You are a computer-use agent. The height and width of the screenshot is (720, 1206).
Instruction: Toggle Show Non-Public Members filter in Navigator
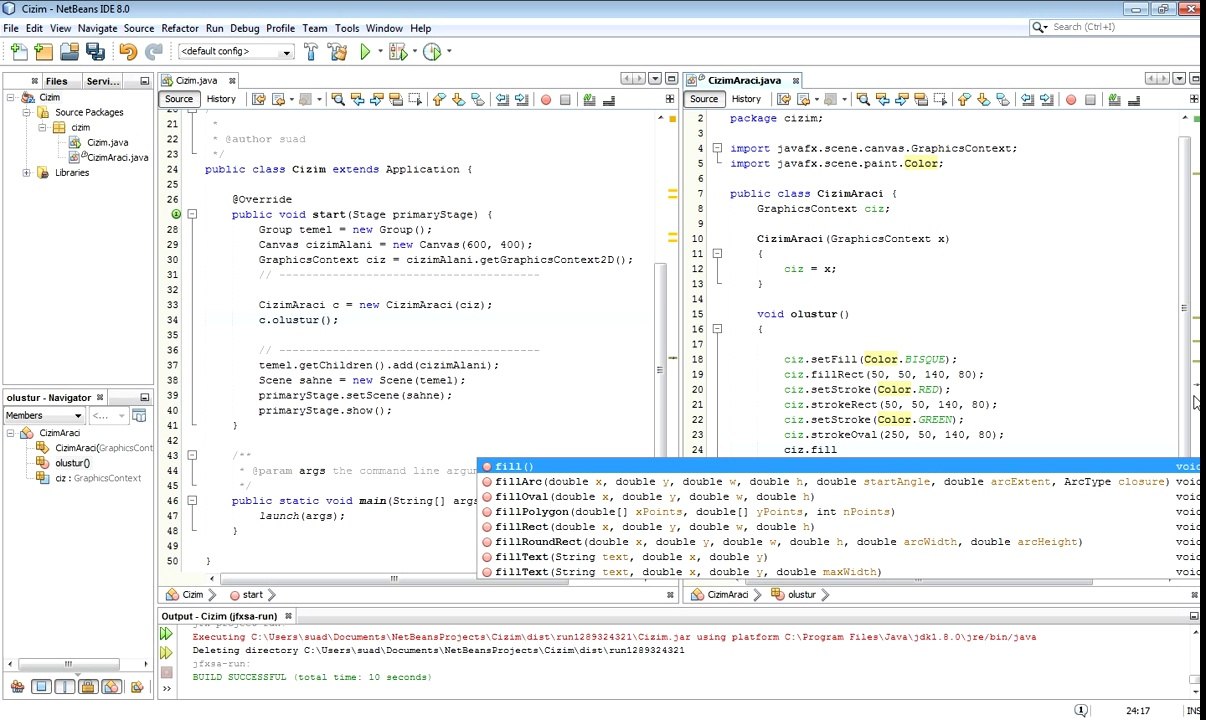pos(88,686)
